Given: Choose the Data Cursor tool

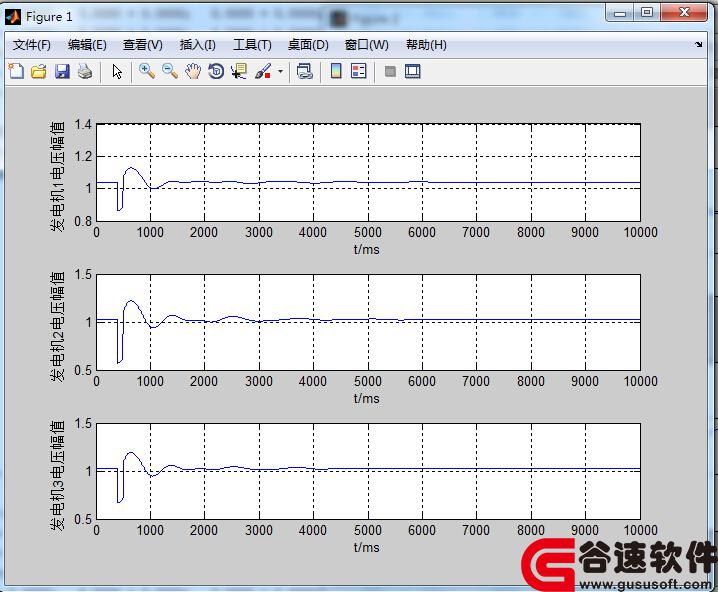Looking at the screenshot, I should coord(239,71).
